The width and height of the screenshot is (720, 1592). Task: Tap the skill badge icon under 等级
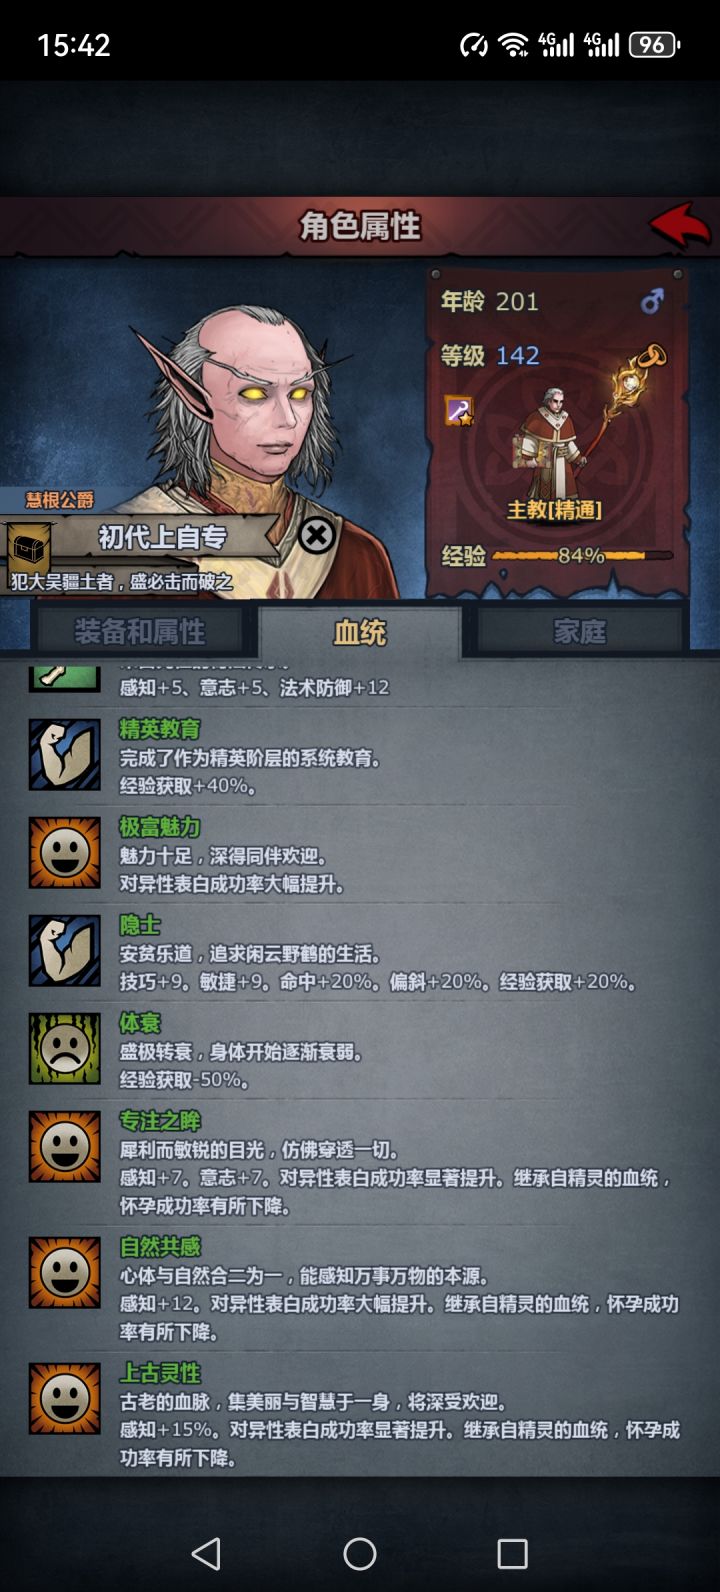pos(459,410)
